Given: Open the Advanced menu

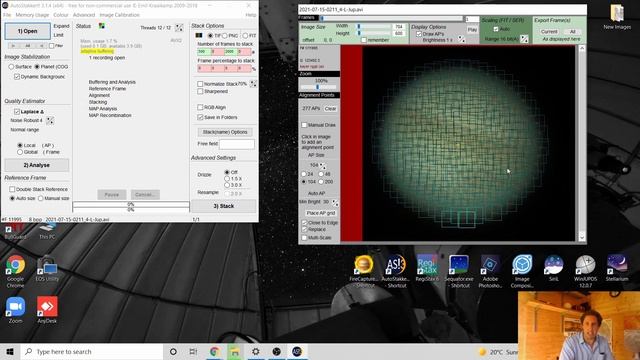Looking at the screenshot, I should pyautogui.click(x=84, y=15).
